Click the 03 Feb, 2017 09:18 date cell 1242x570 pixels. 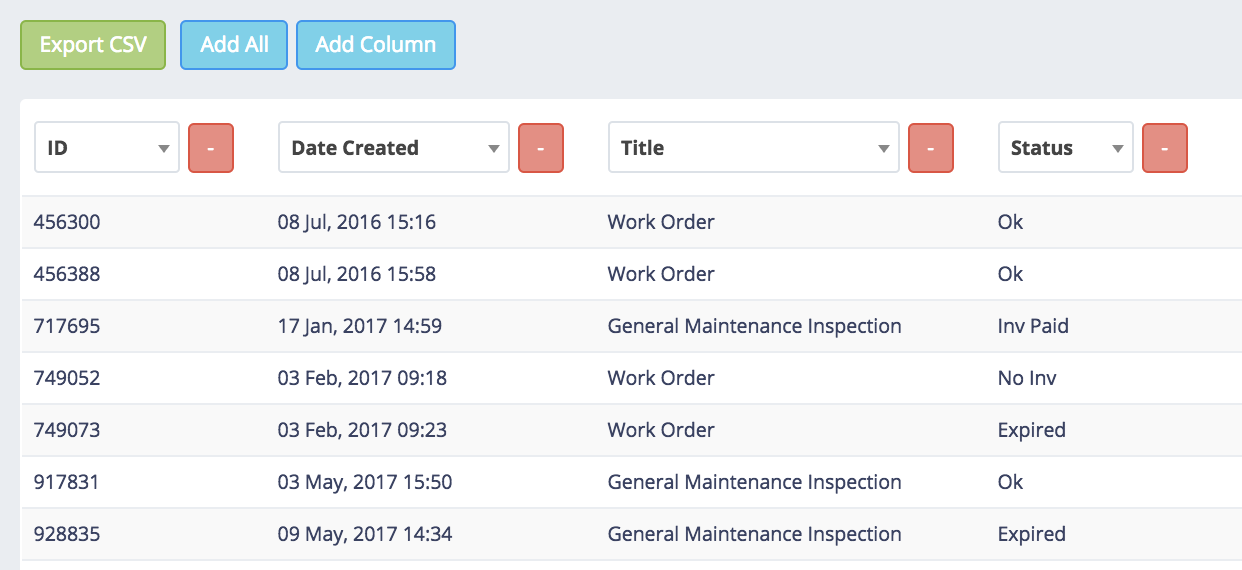tap(362, 378)
